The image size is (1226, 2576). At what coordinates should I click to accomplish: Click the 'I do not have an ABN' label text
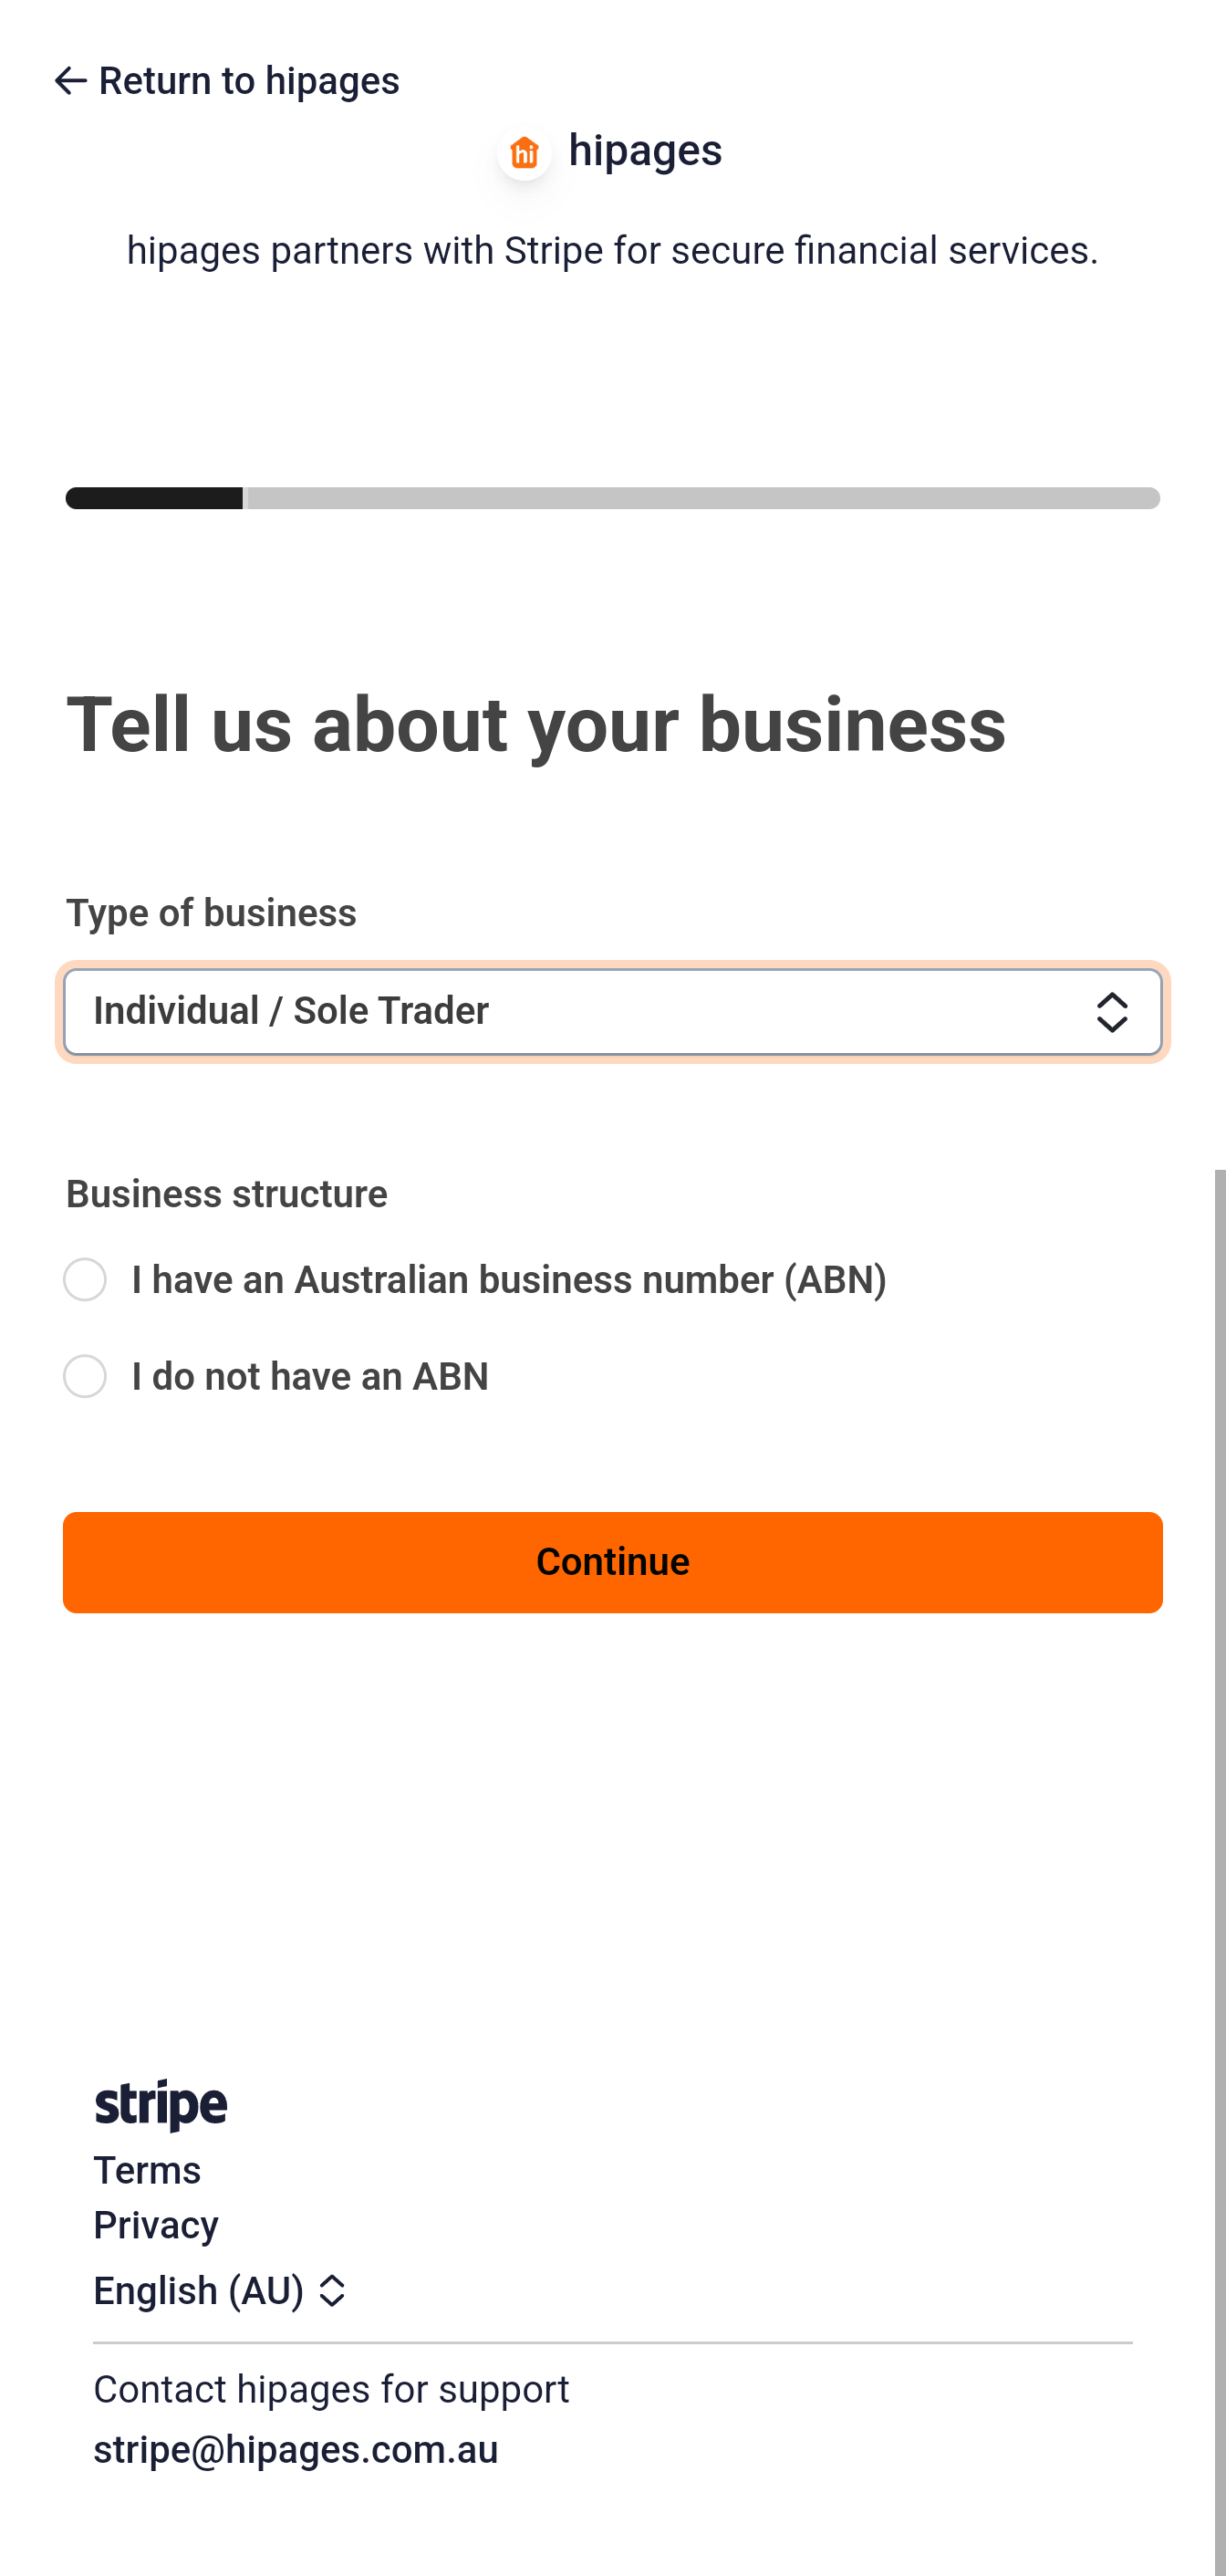(310, 1377)
